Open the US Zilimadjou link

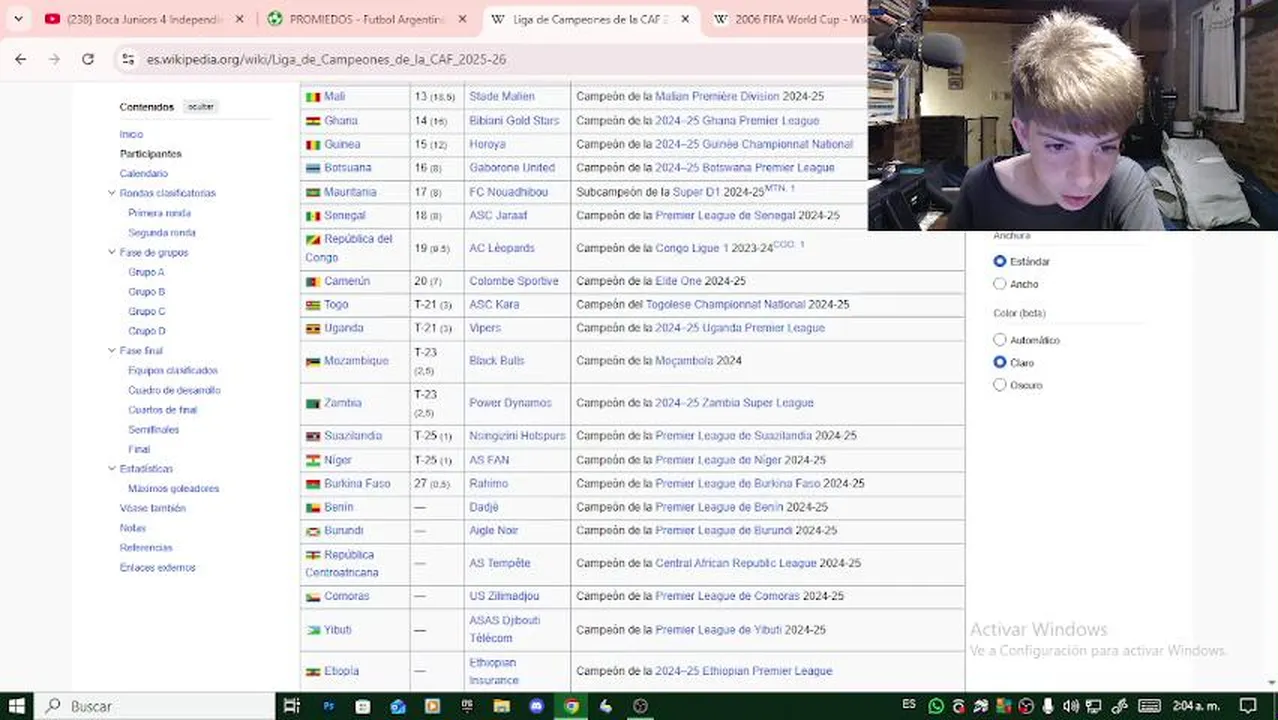[504, 596]
